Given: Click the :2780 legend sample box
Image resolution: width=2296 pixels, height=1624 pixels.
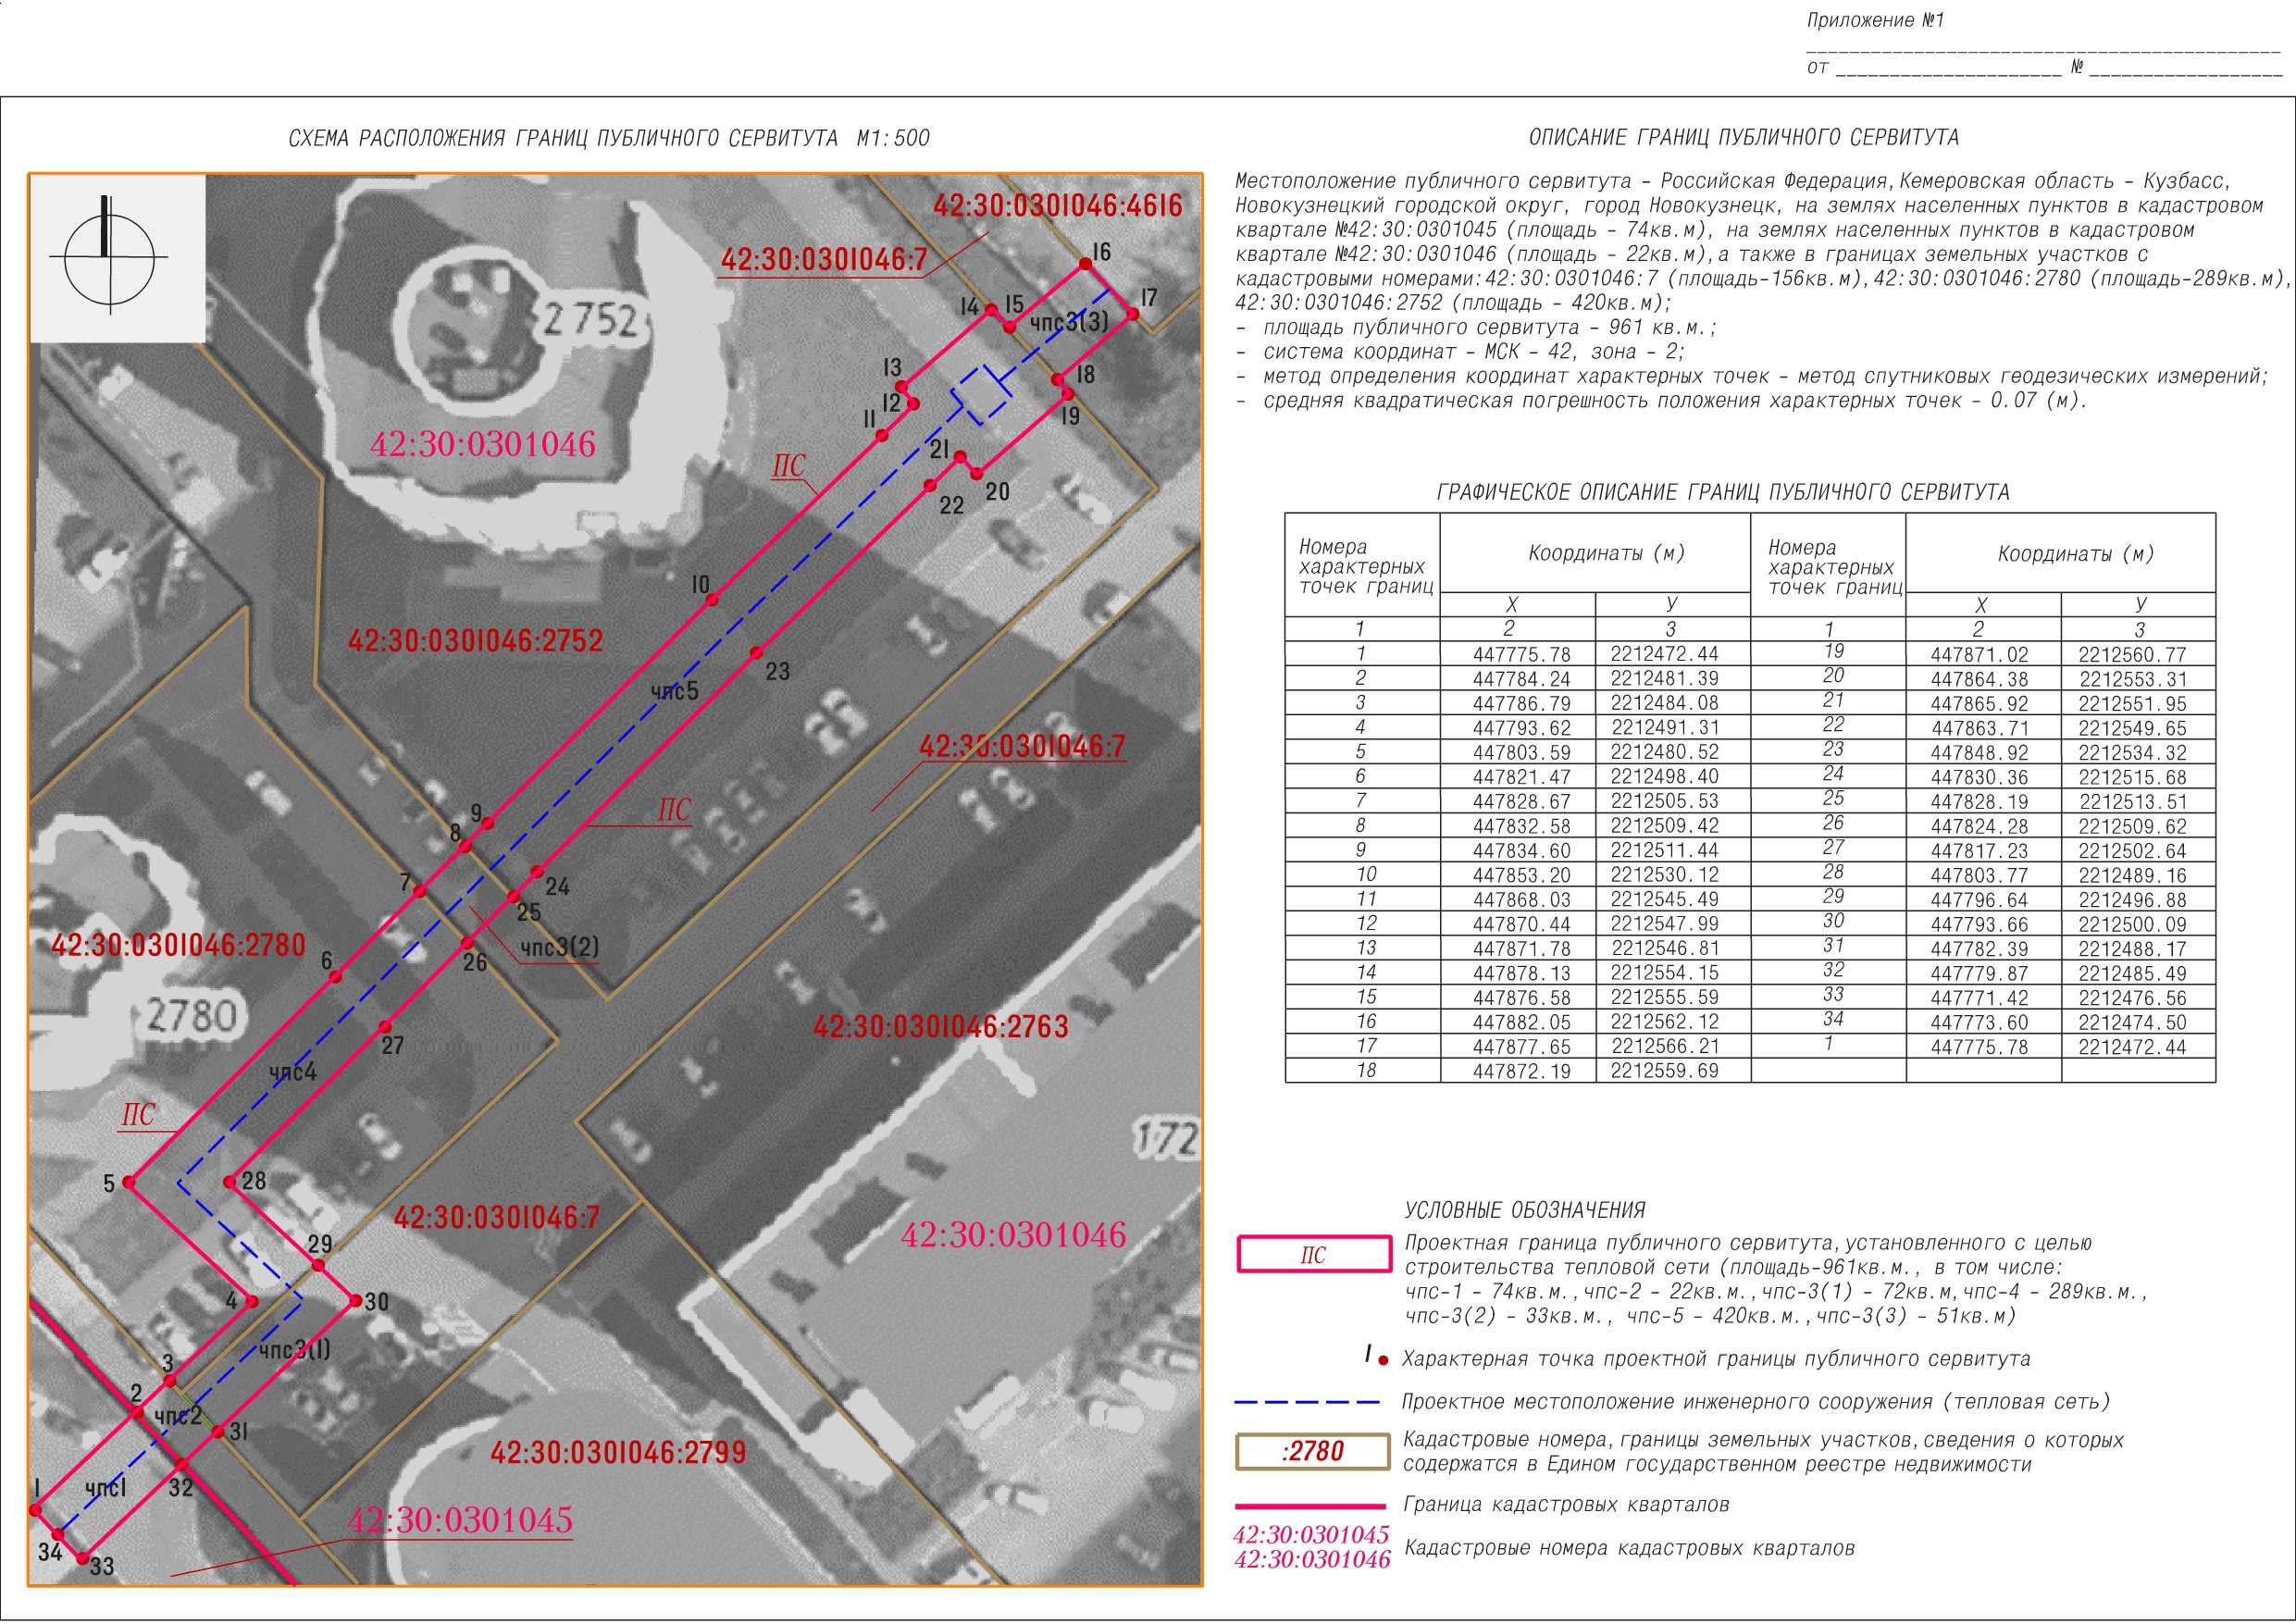Looking at the screenshot, I should pyautogui.click(x=1313, y=1452).
